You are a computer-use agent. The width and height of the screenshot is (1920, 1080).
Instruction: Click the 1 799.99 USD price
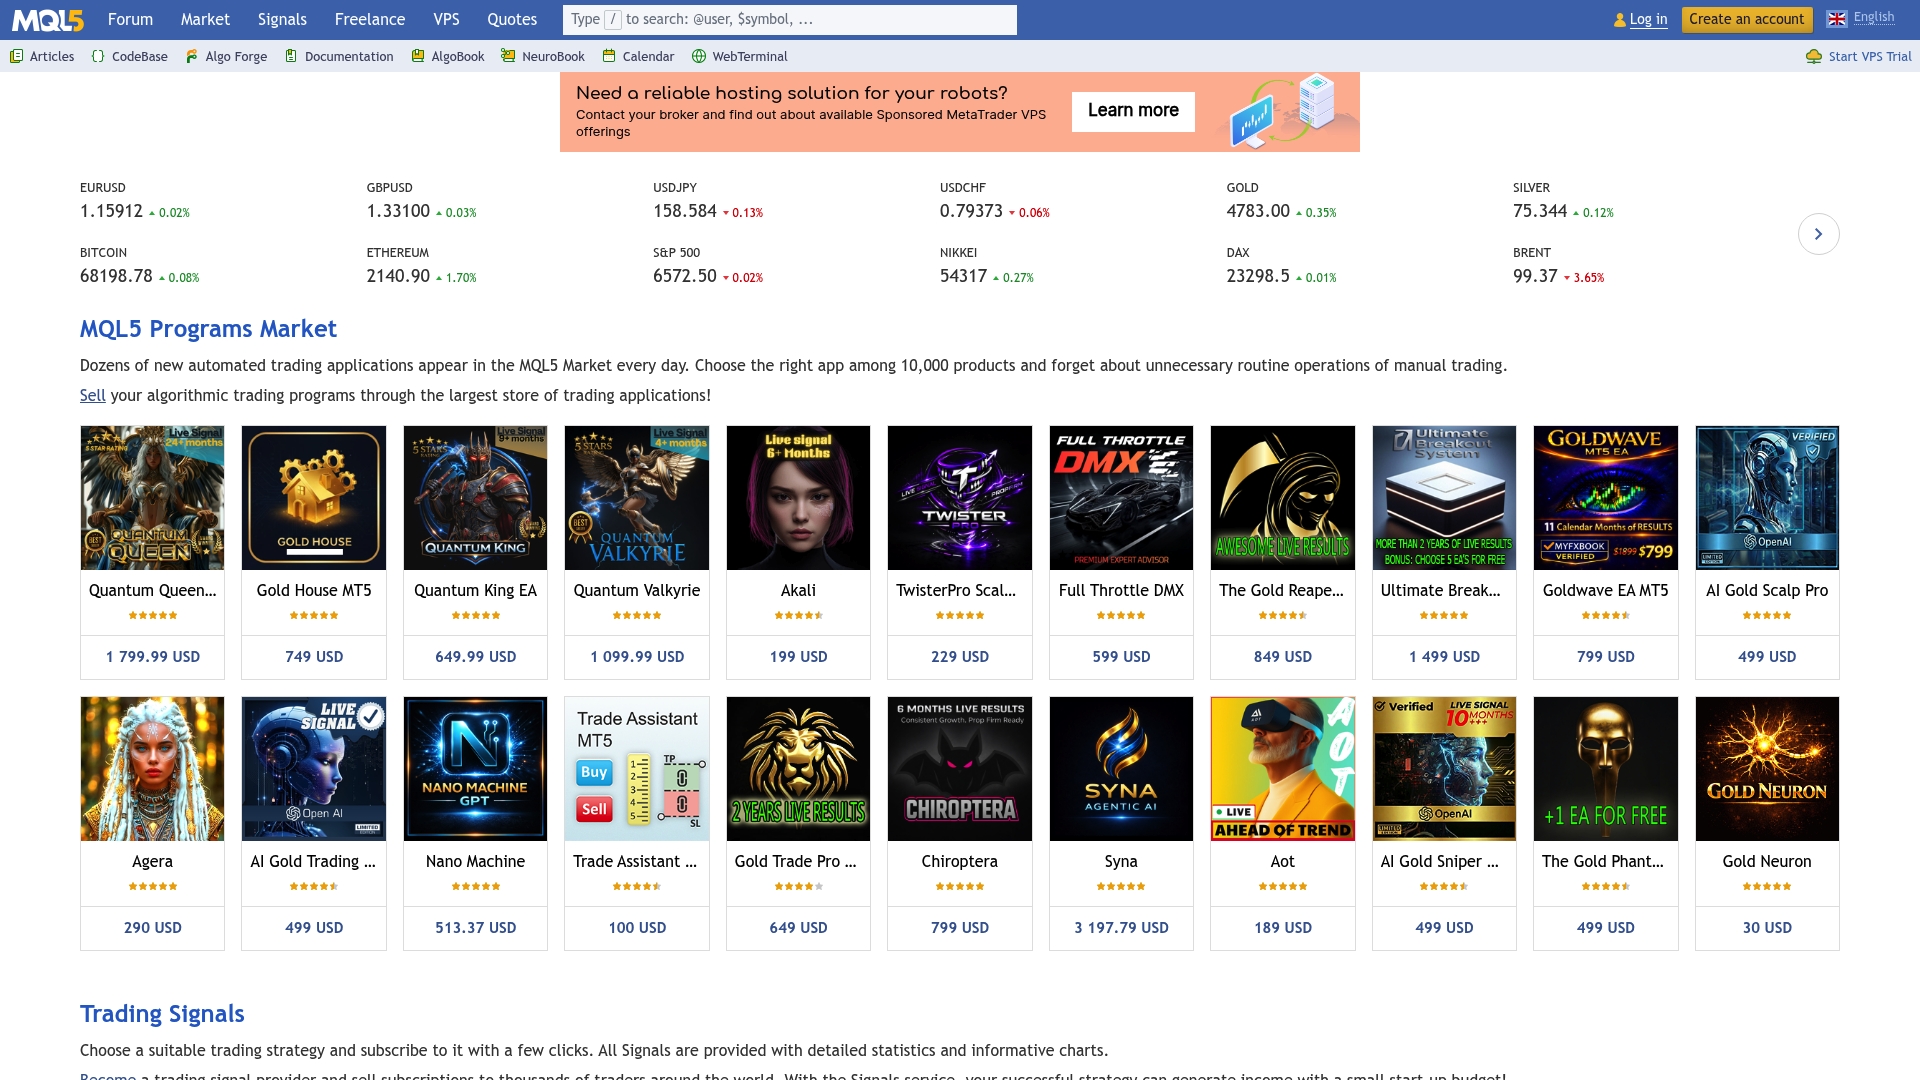[x=152, y=657]
